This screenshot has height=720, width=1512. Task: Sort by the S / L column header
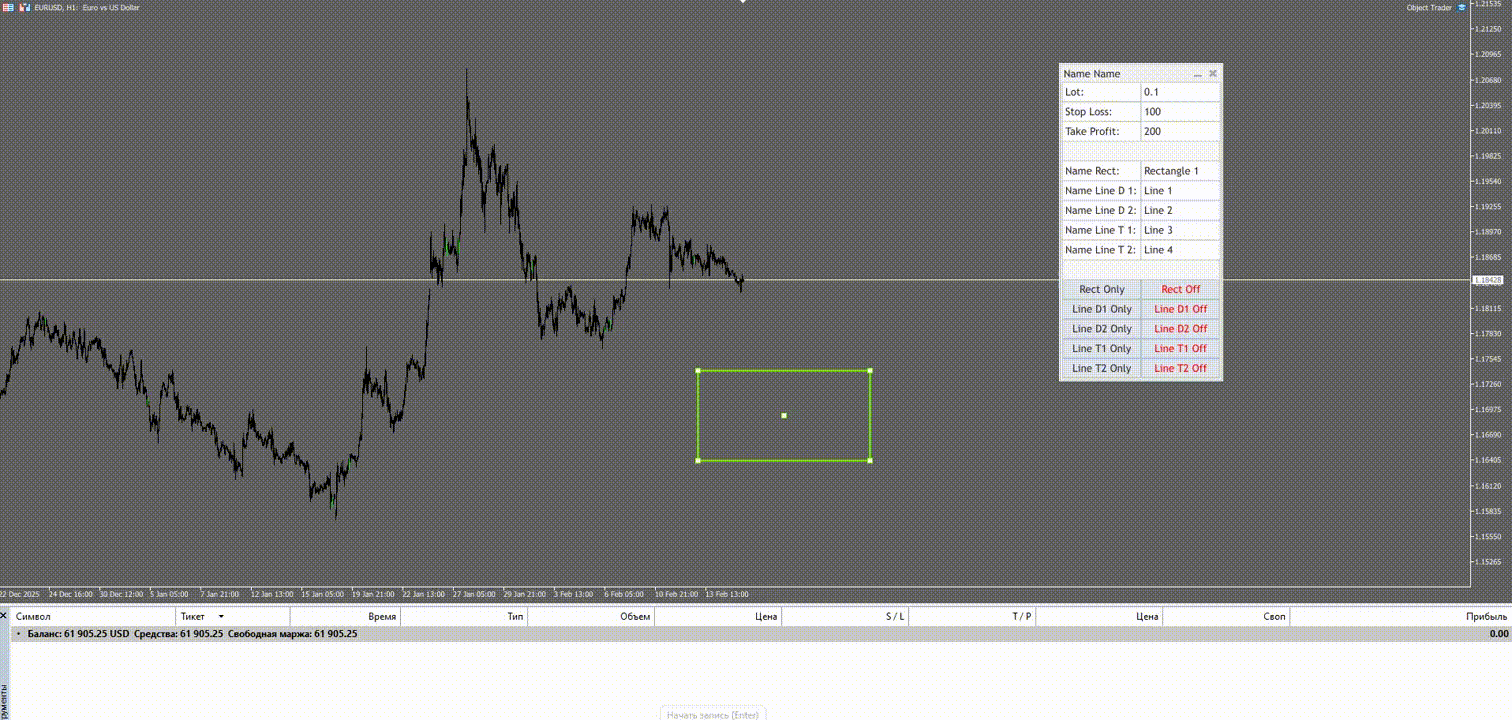point(845,617)
